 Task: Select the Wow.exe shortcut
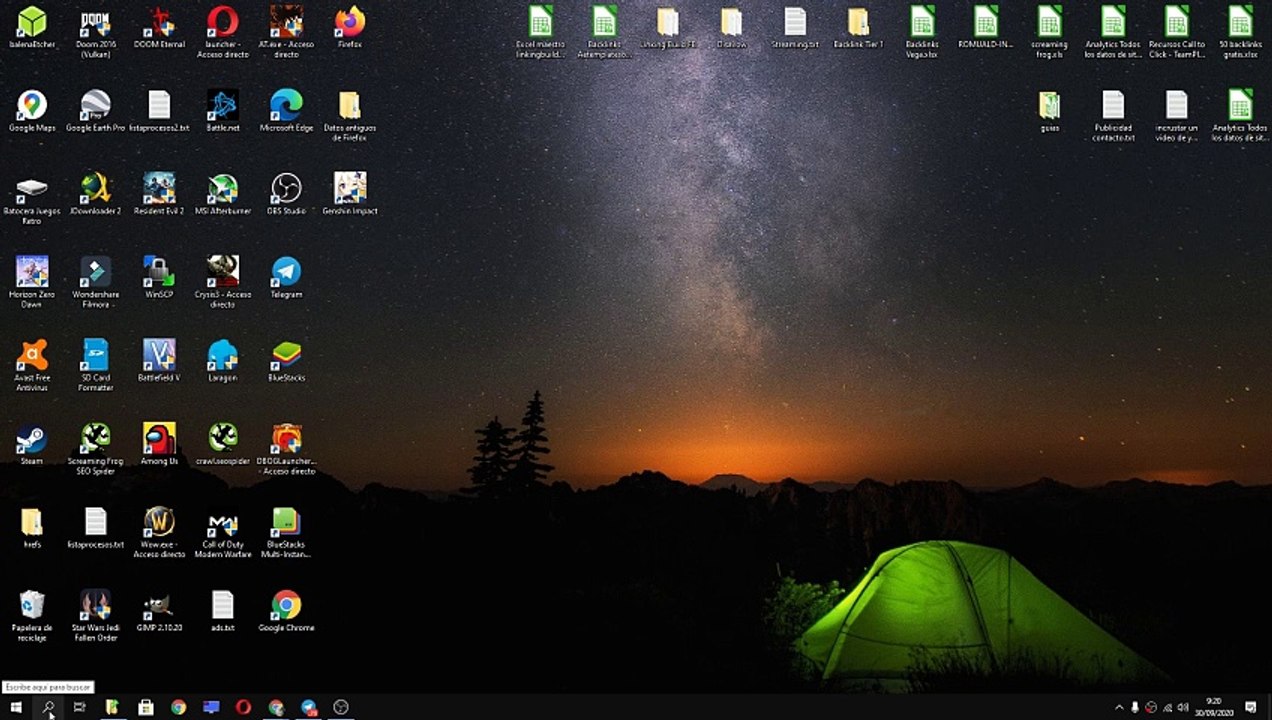(159, 532)
